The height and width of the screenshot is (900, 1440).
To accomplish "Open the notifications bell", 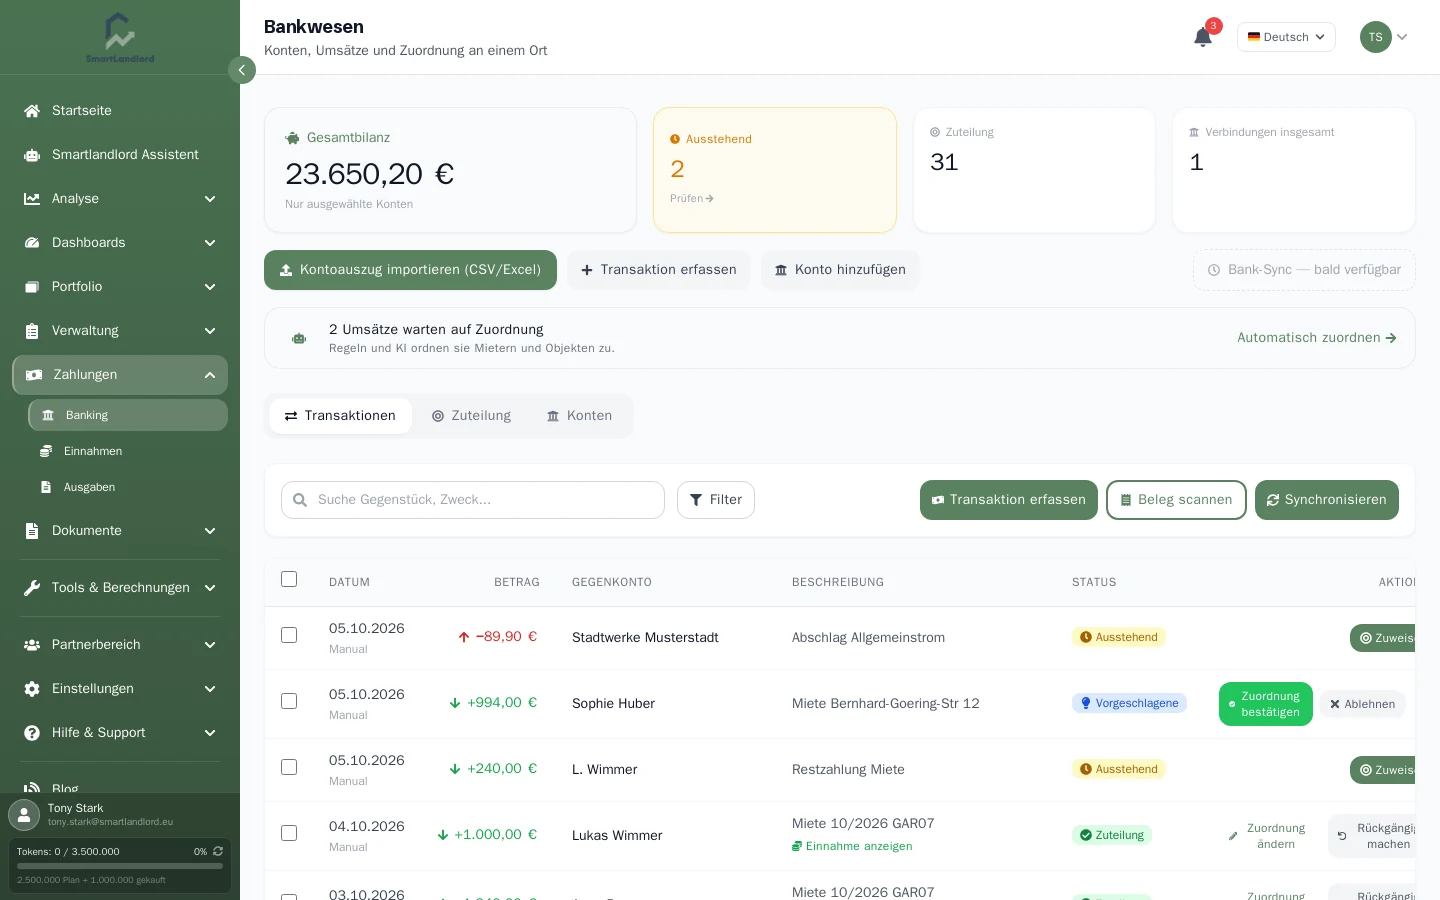I will tap(1203, 37).
